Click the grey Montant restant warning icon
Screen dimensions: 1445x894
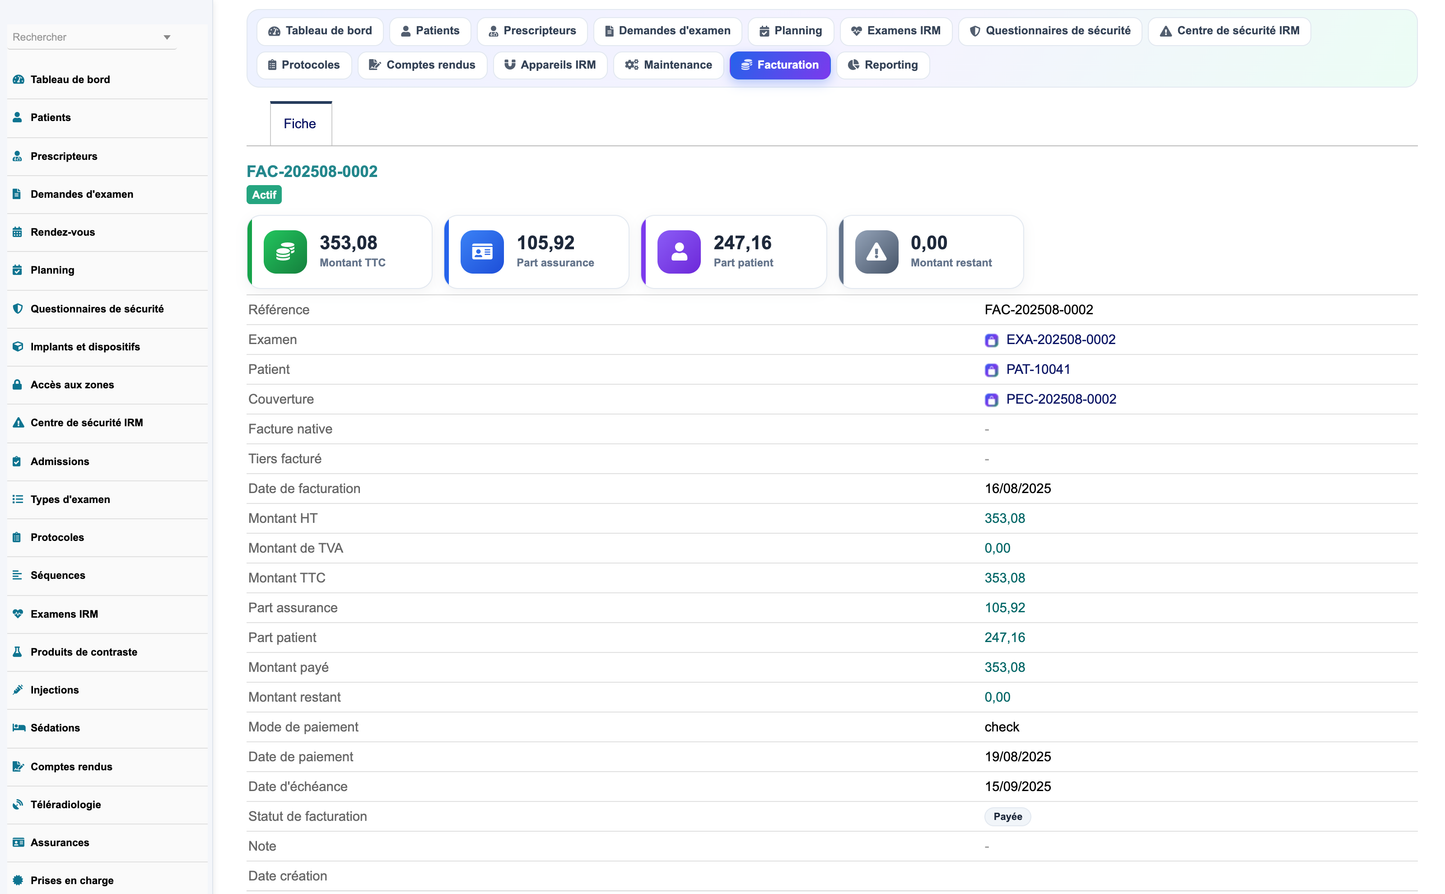tap(876, 252)
